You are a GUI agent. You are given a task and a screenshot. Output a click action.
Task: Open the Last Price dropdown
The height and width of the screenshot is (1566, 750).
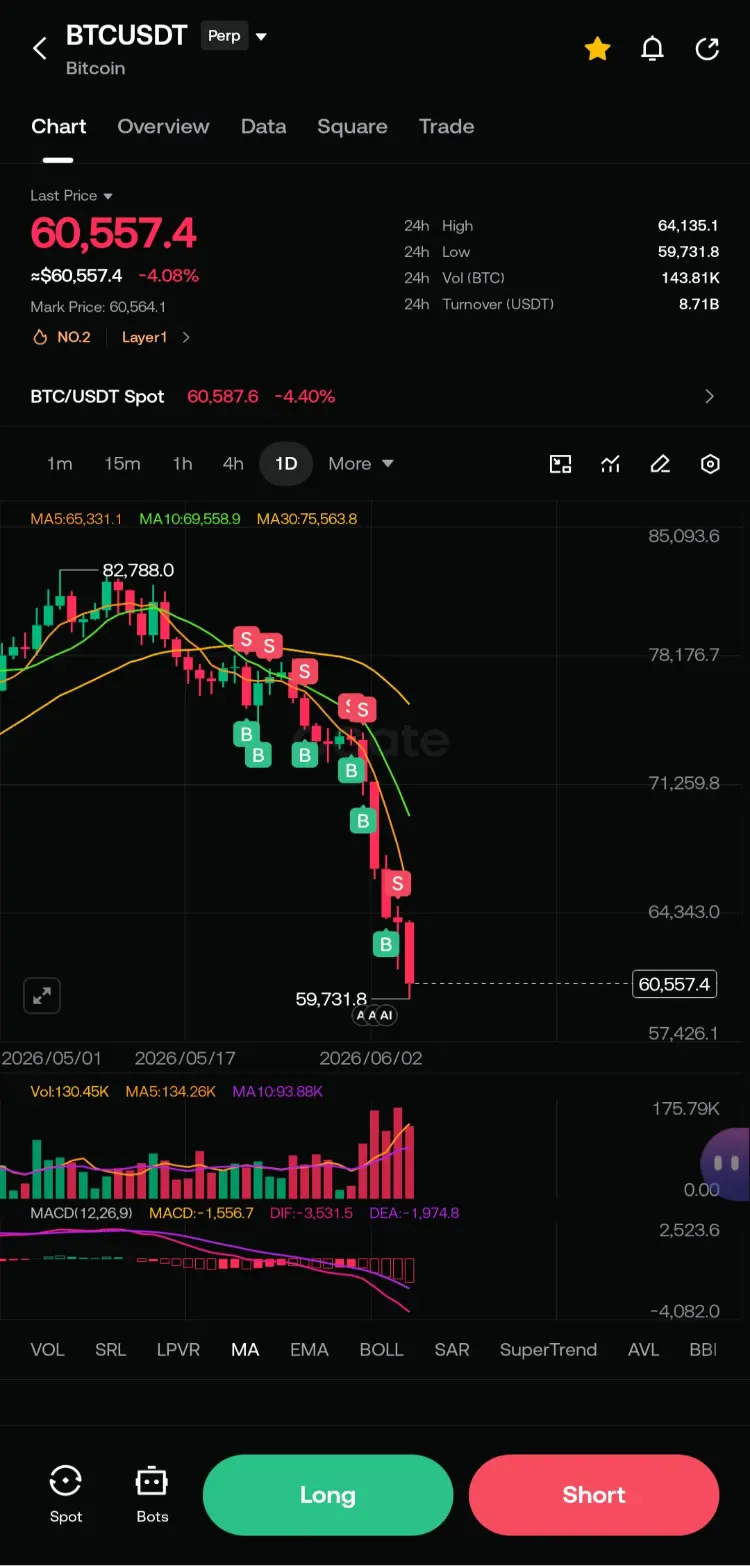(71, 196)
